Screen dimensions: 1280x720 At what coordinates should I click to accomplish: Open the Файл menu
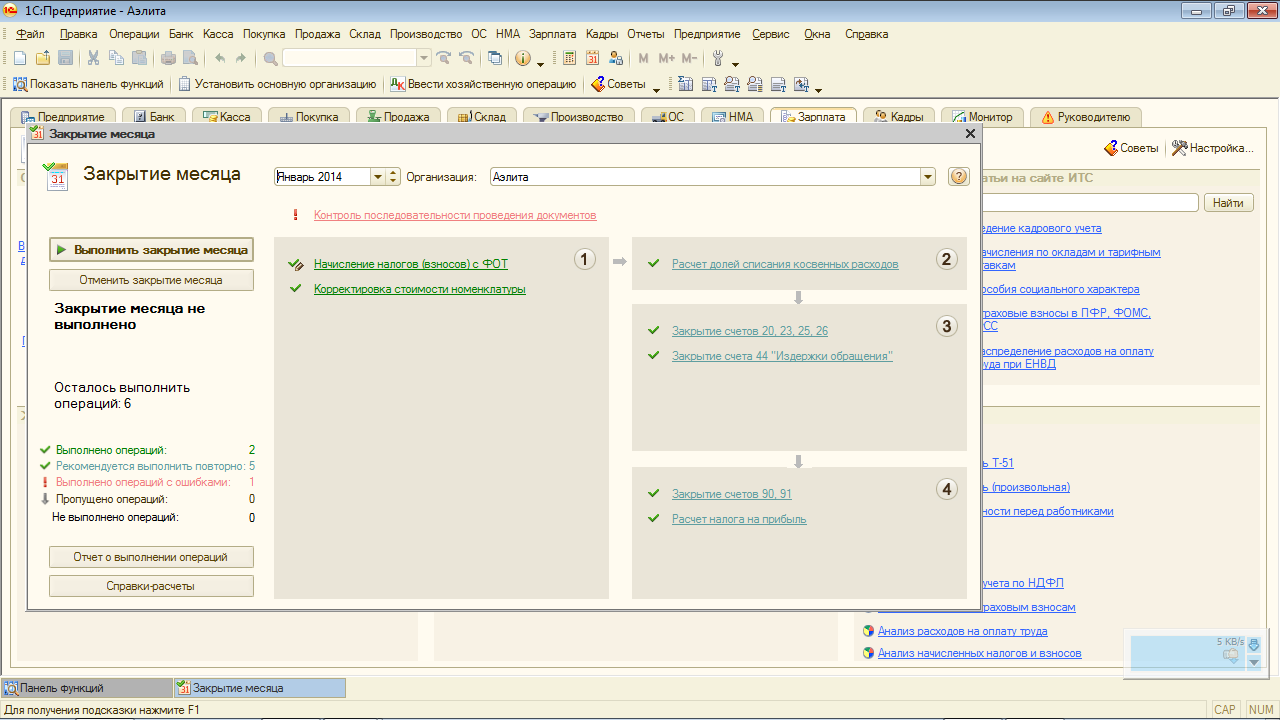point(30,34)
